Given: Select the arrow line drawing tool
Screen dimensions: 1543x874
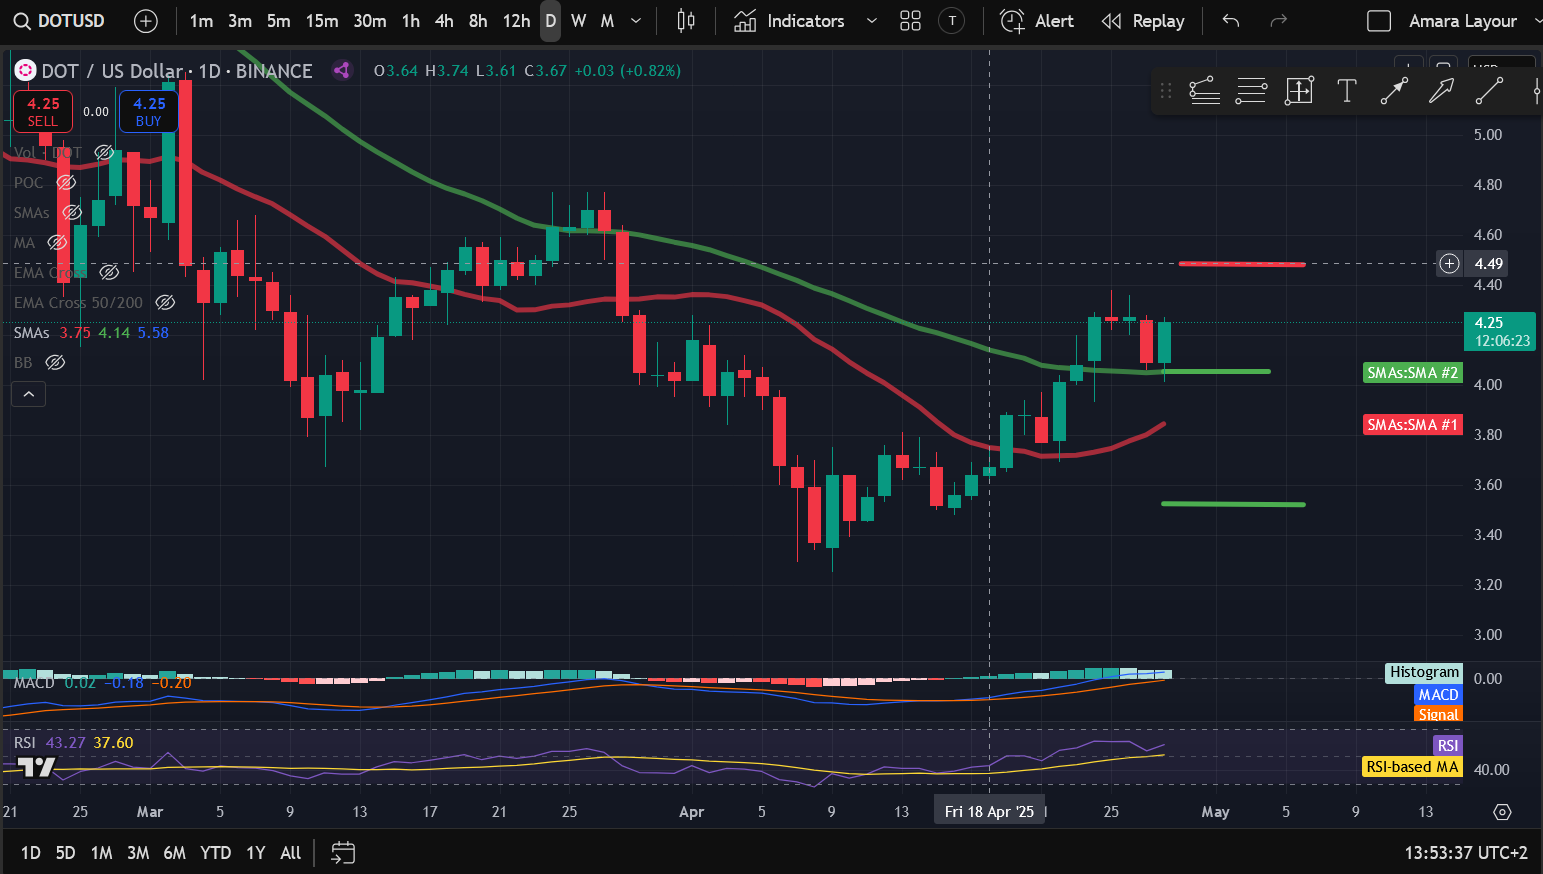Looking at the screenshot, I should pos(1394,91).
